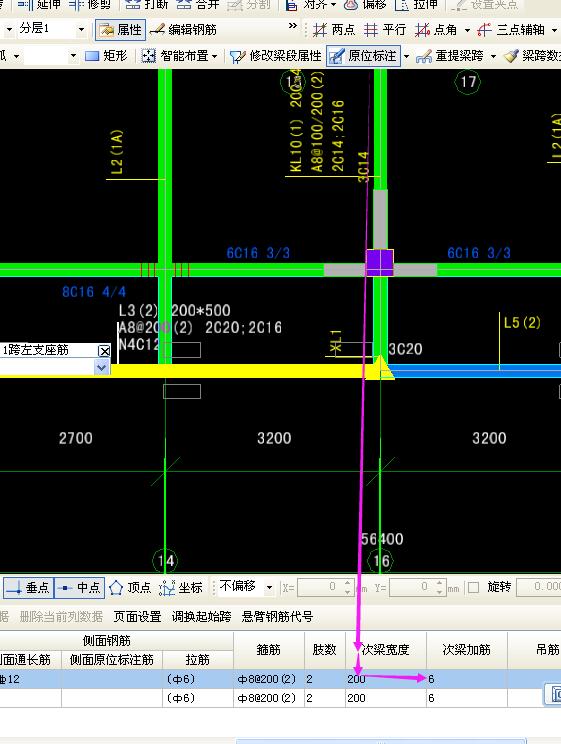The width and height of the screenshot is (561, 744).
Task: Click the Y offset input field
Action: point(411,587)
